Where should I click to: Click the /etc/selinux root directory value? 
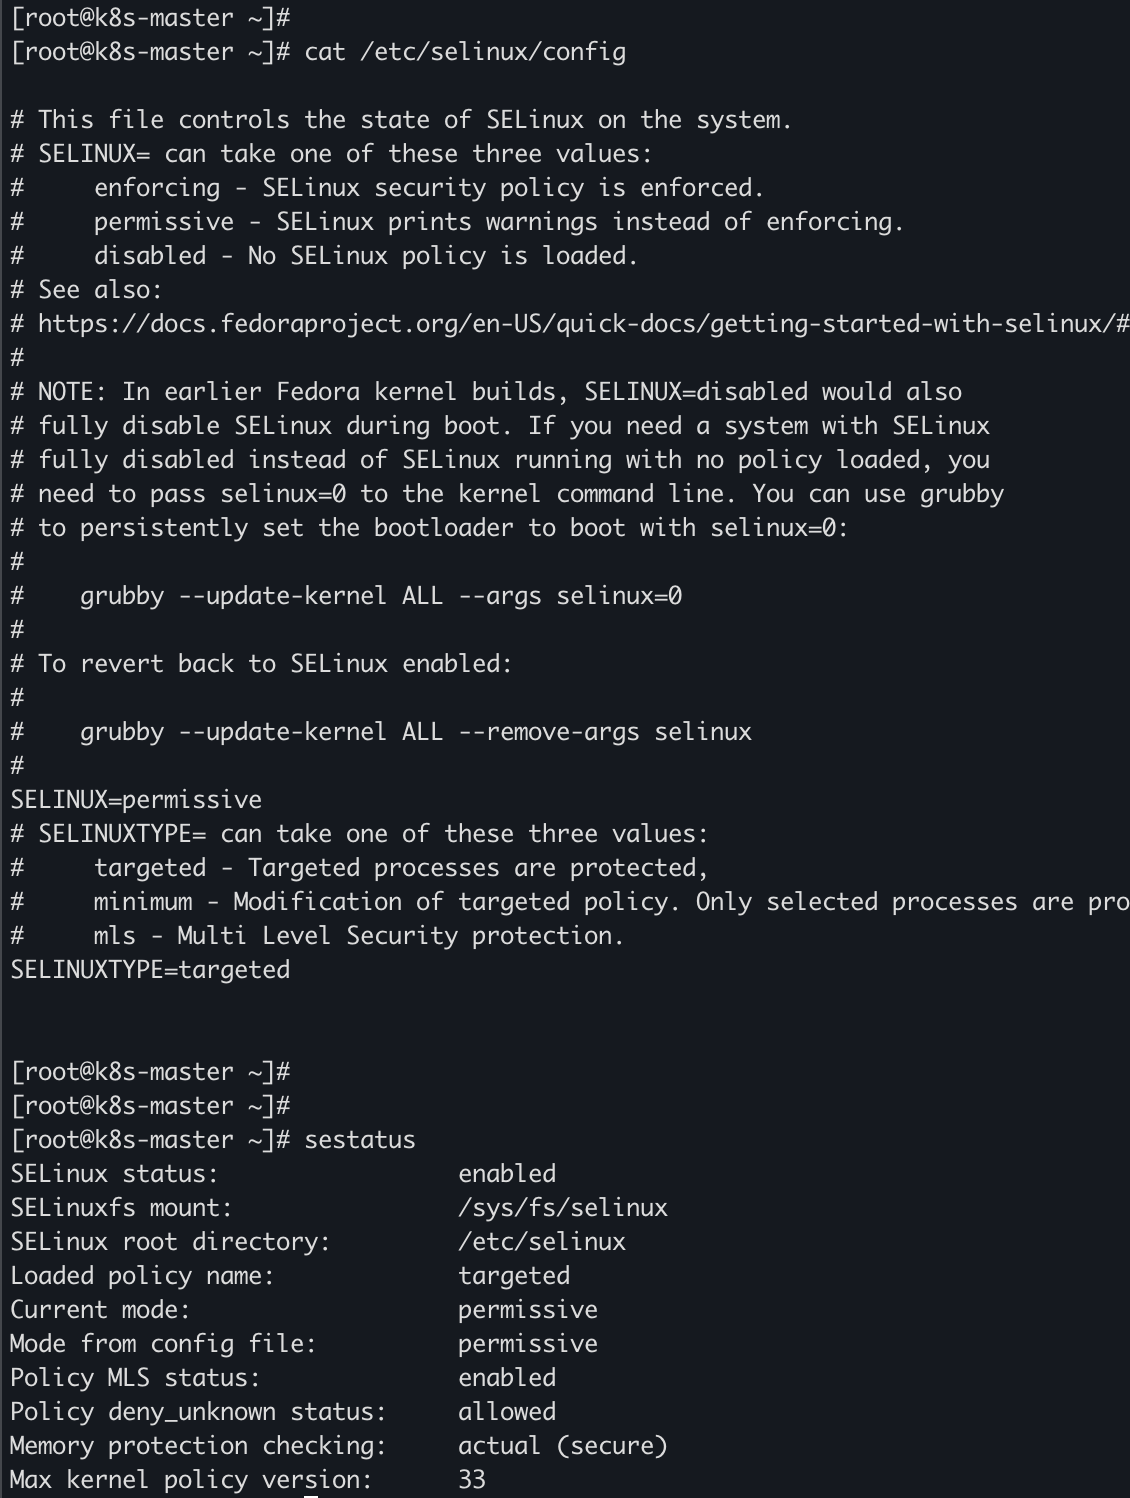[x=542, y=1242]
